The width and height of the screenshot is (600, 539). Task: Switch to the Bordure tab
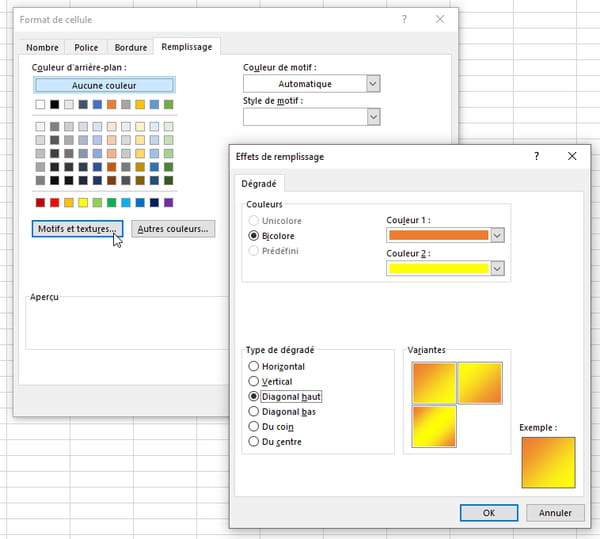pyautogui.click(x=131, y=47)
